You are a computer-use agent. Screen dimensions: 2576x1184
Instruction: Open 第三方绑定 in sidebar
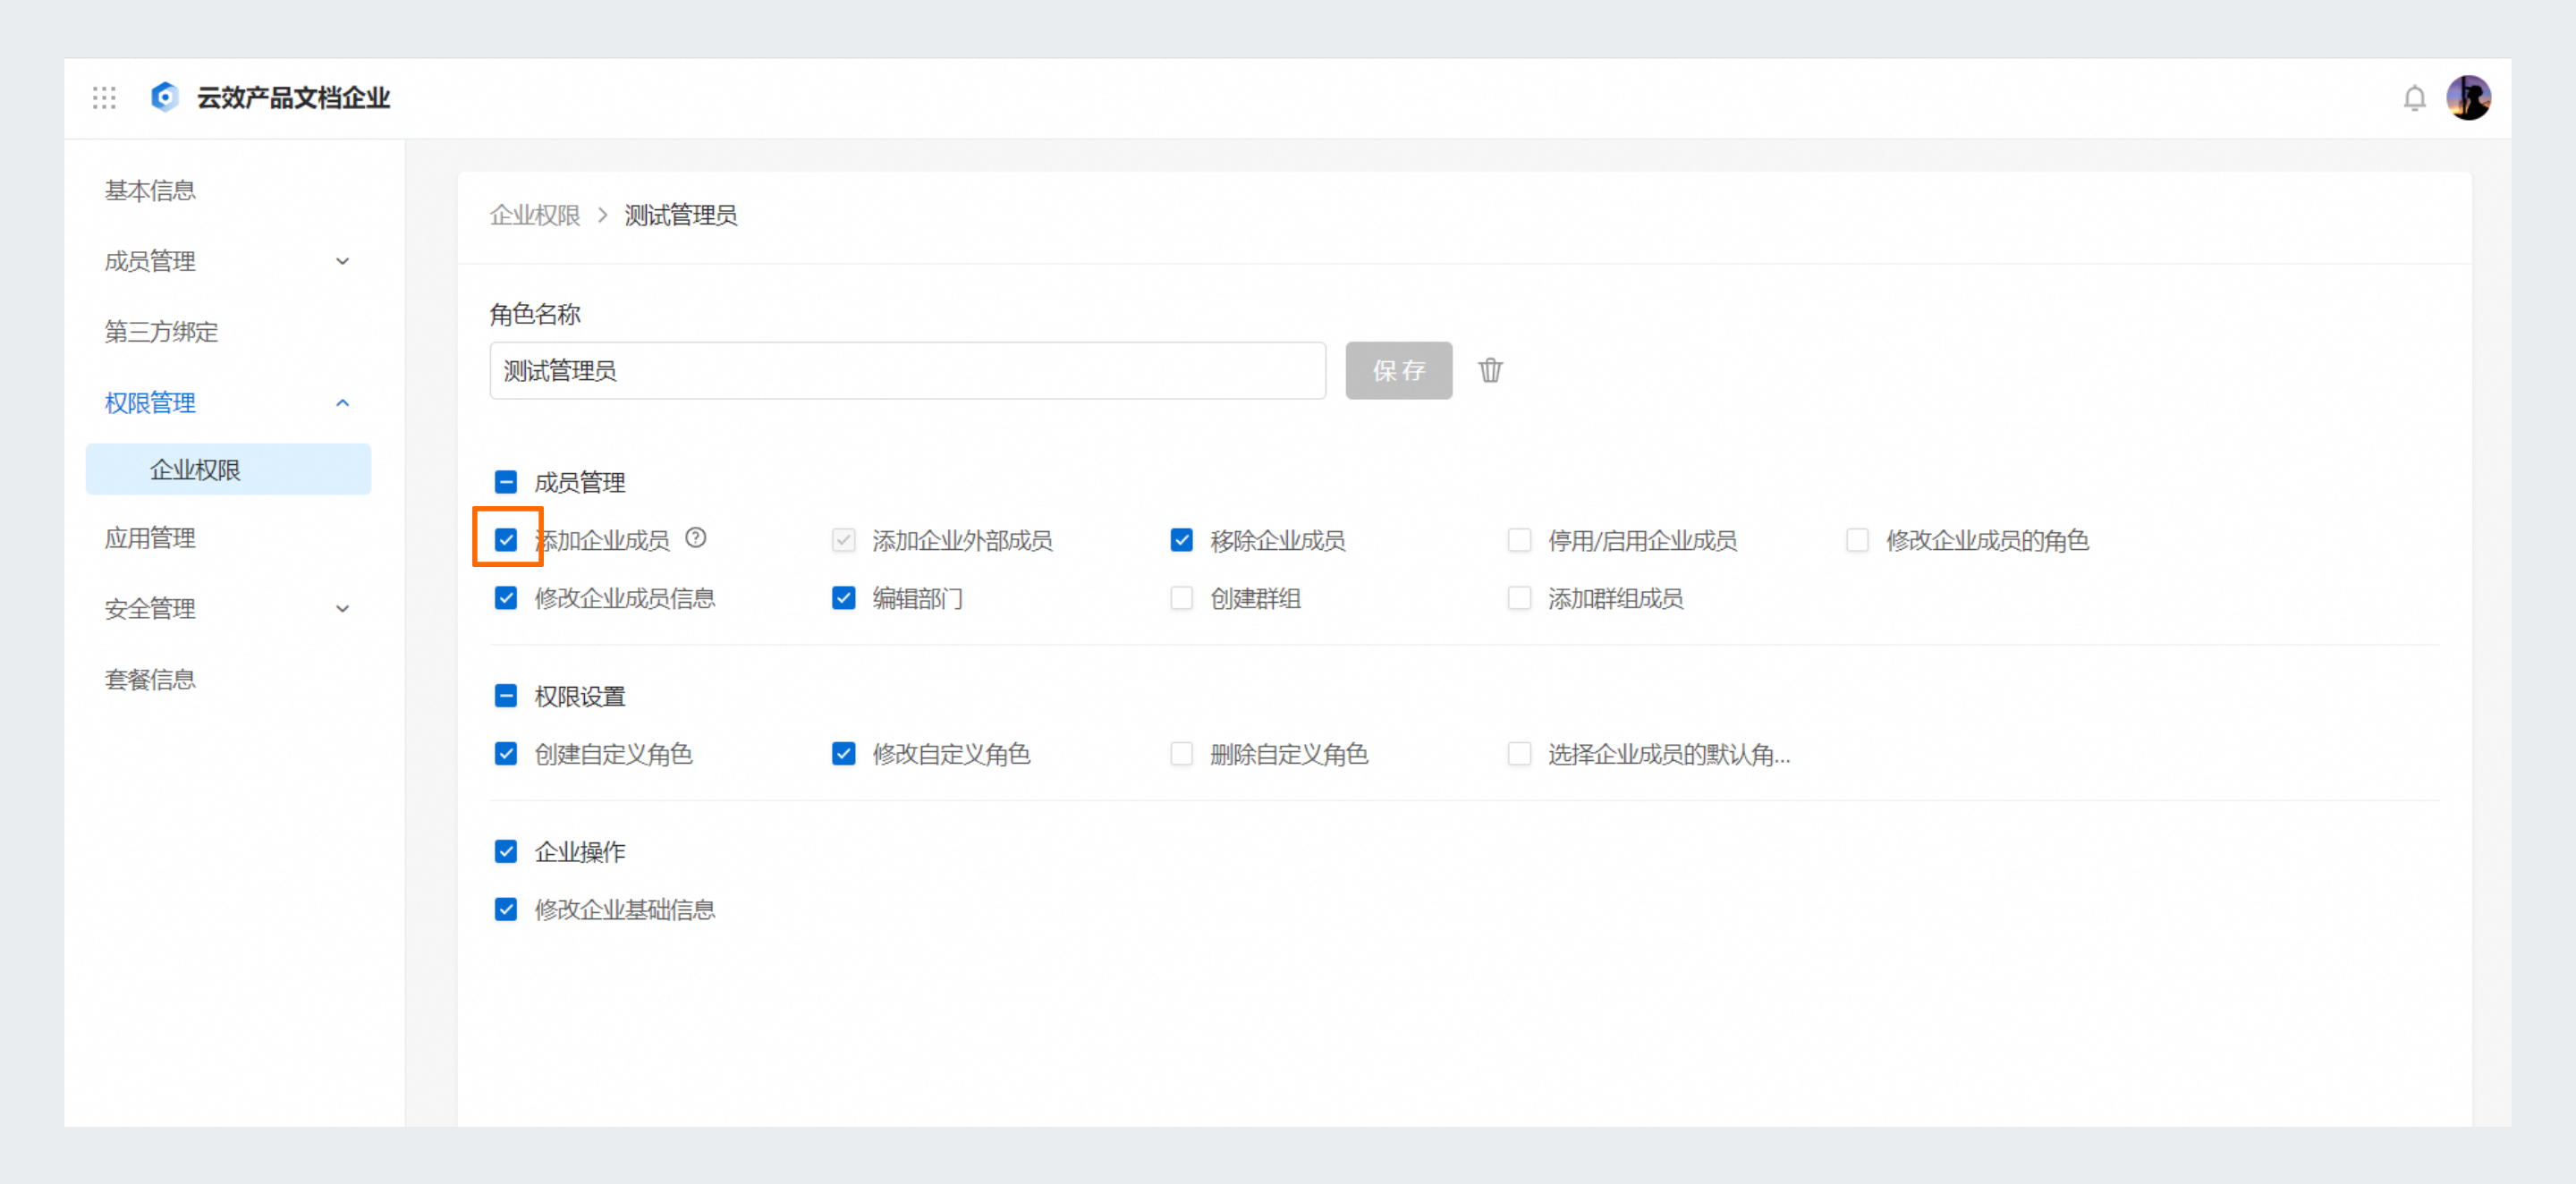tap(161, 331)
